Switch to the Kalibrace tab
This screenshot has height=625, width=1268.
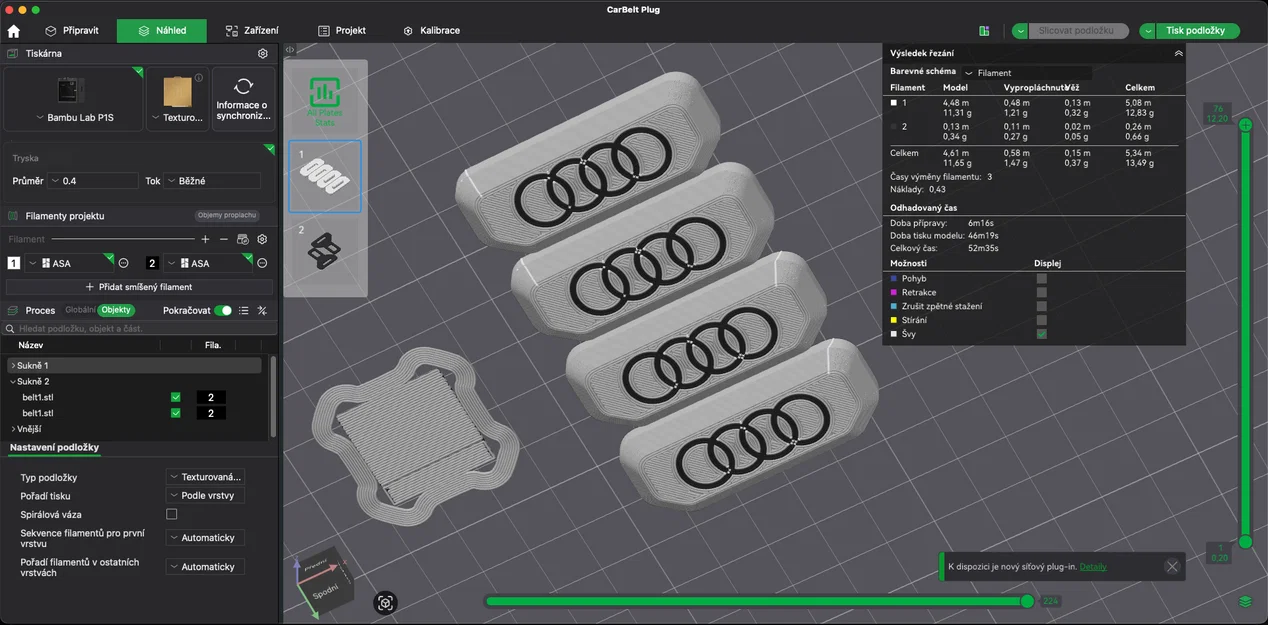[x=431, y=31]
